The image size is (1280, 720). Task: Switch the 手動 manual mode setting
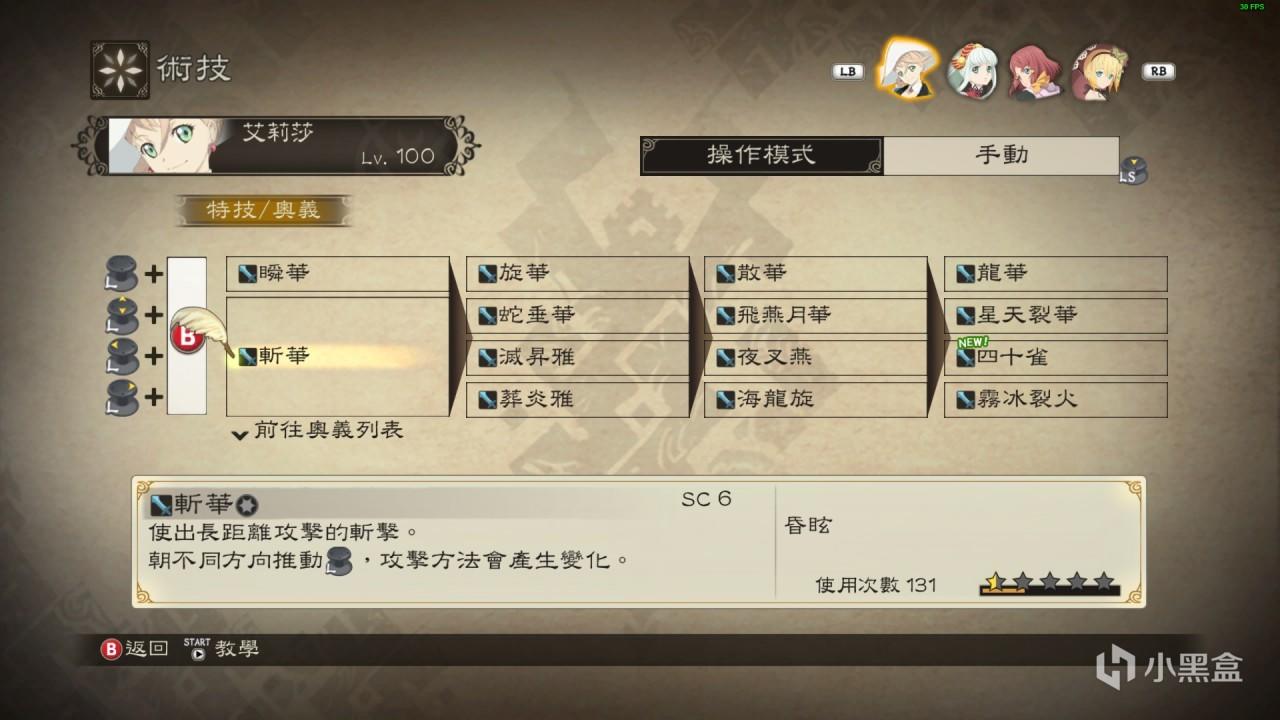click(x=1001, y=156)
